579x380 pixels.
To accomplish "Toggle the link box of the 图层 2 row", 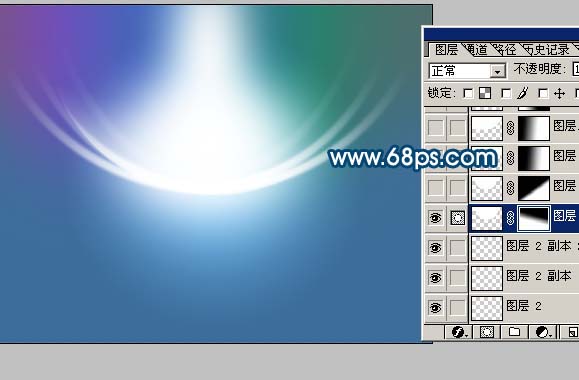I will click(x=458, y=308).
